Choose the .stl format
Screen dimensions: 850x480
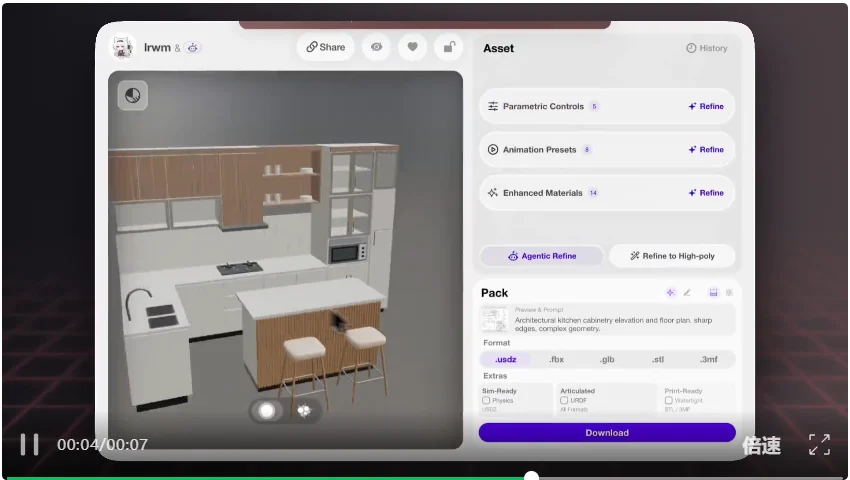pyautogui.click(x=658, y=360)
